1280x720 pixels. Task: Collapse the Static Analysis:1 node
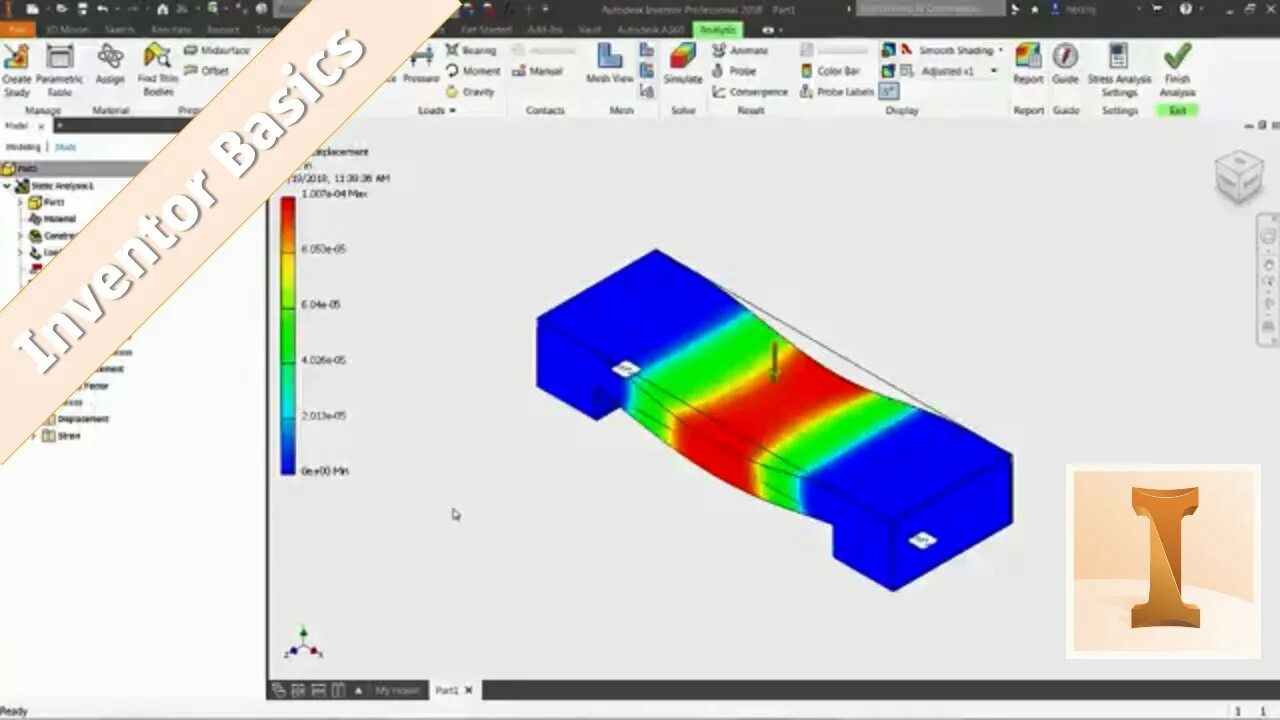click(7, 186)
